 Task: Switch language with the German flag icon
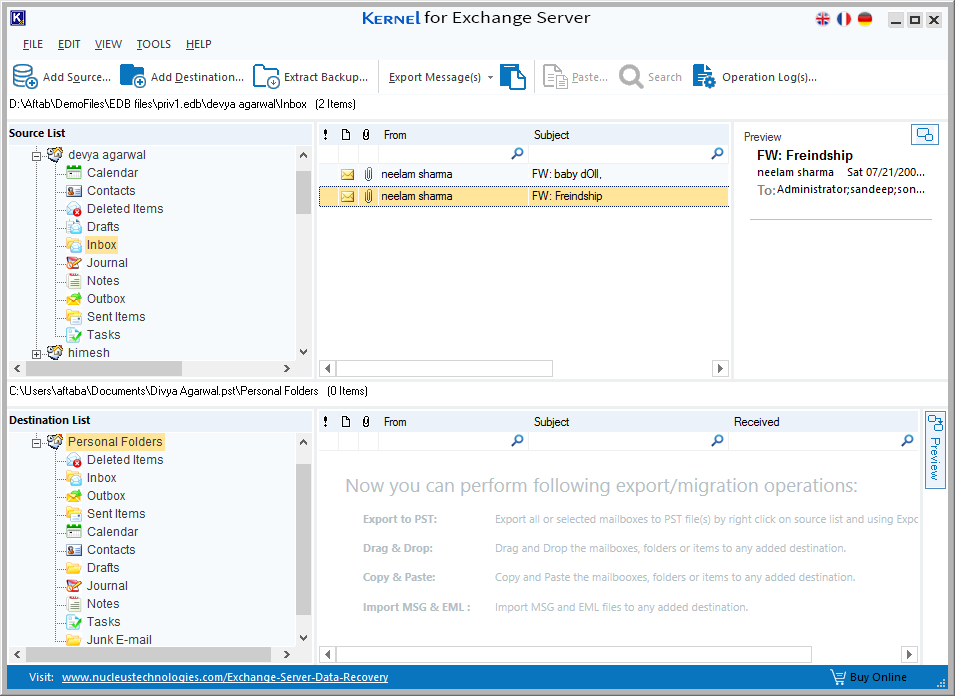(865, 19)
